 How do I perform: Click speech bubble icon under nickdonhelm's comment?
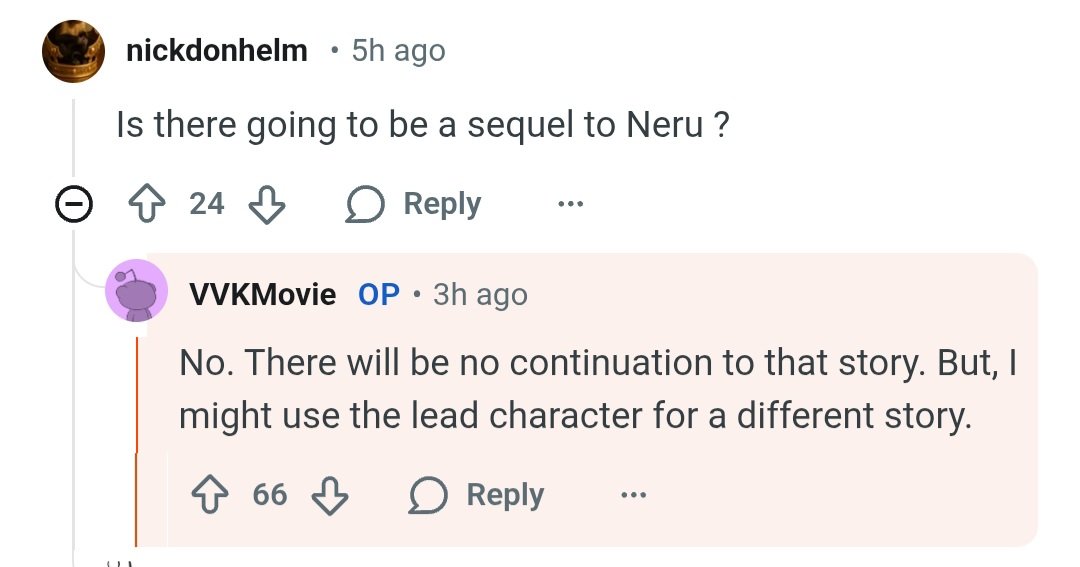pyautogui.click(x=365, y=204)
